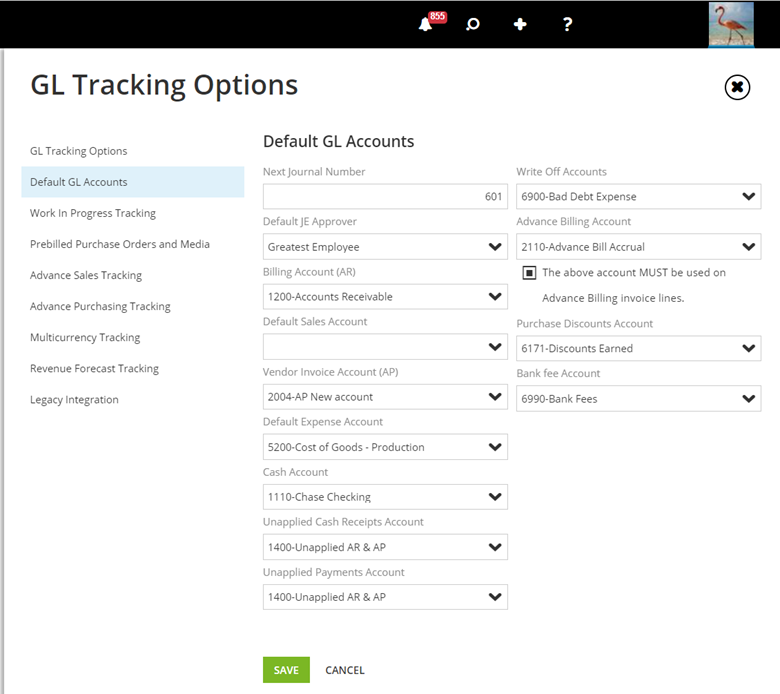Click the green Save button
Image resolution: width=780 pixels, height=694 pixels.
tap(286, 670)
